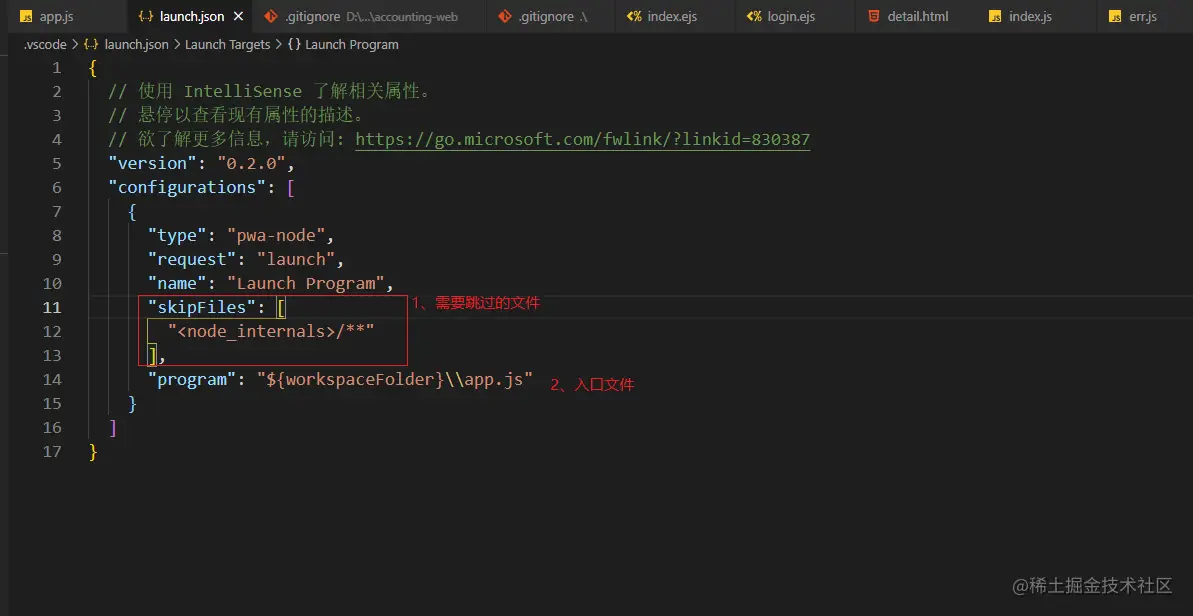
Task: Click the "Launch Program" string value
Action: point(306,283)
